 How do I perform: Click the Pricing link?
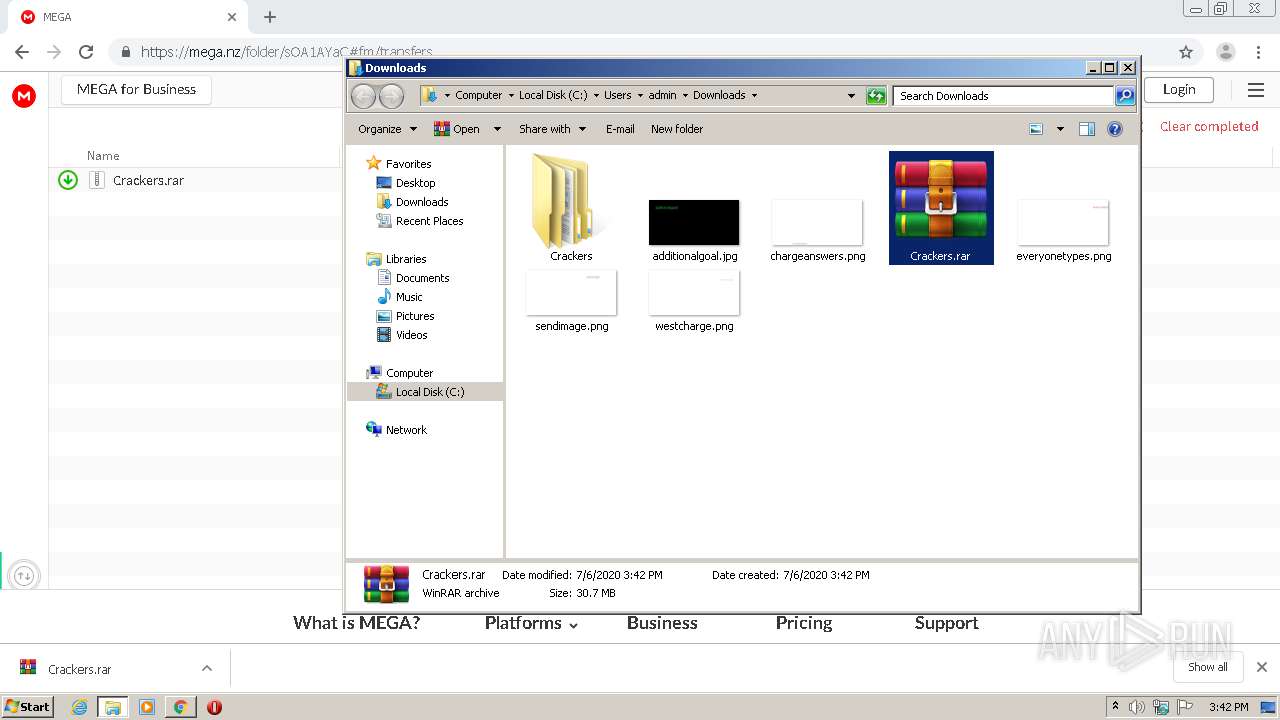coord(803,623)
